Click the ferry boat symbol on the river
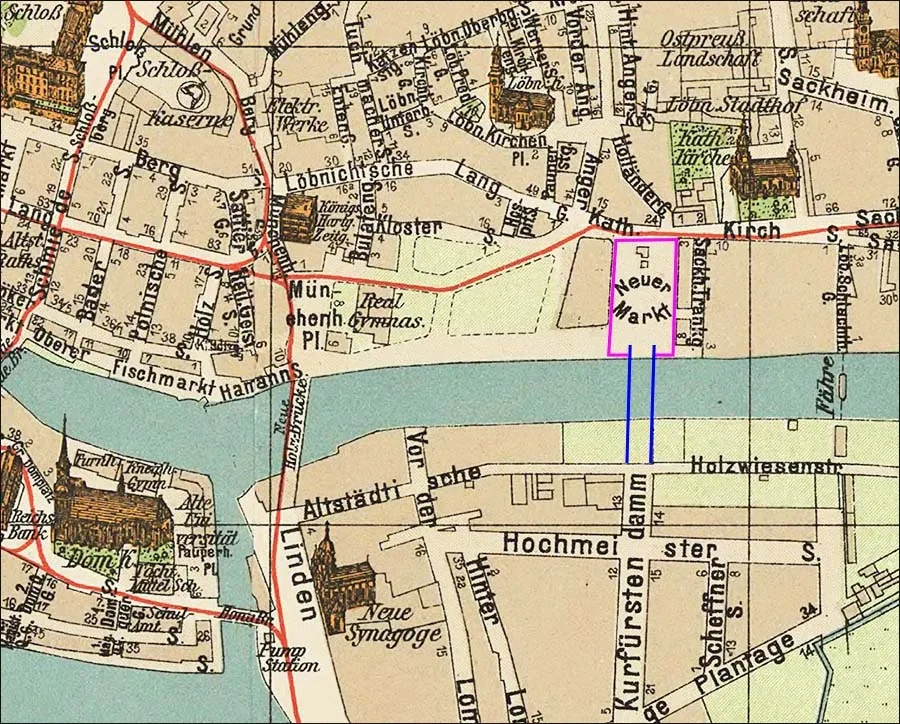The image size is (900, 724). pyautogui.click(x=842, y=386)
